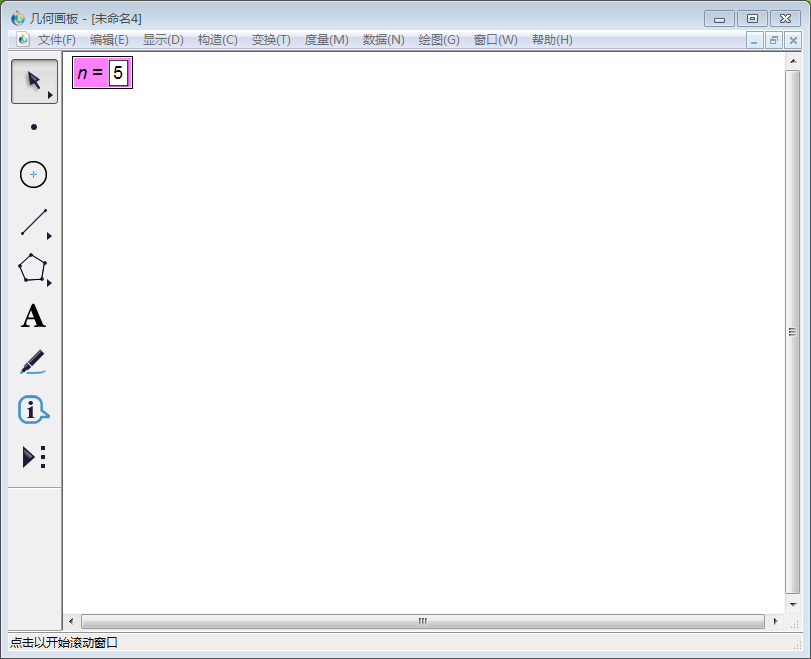Open the 构造(C) menu

coord(217,40)
